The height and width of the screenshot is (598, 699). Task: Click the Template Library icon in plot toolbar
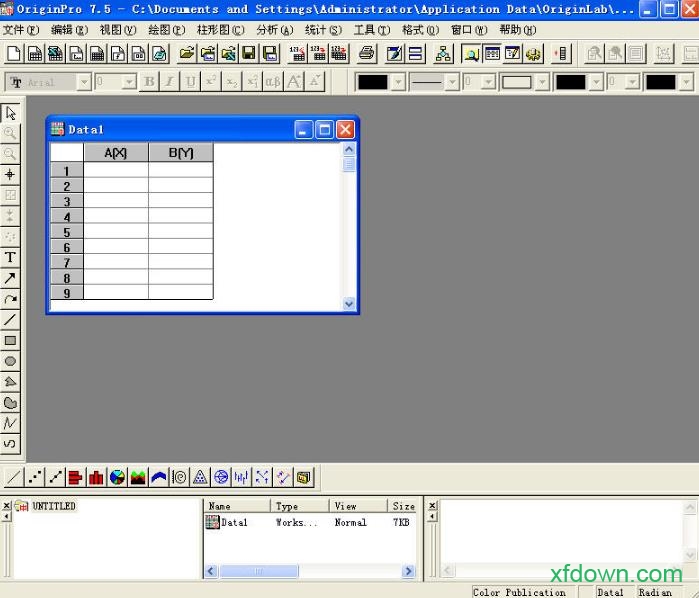tap(304, 478)
